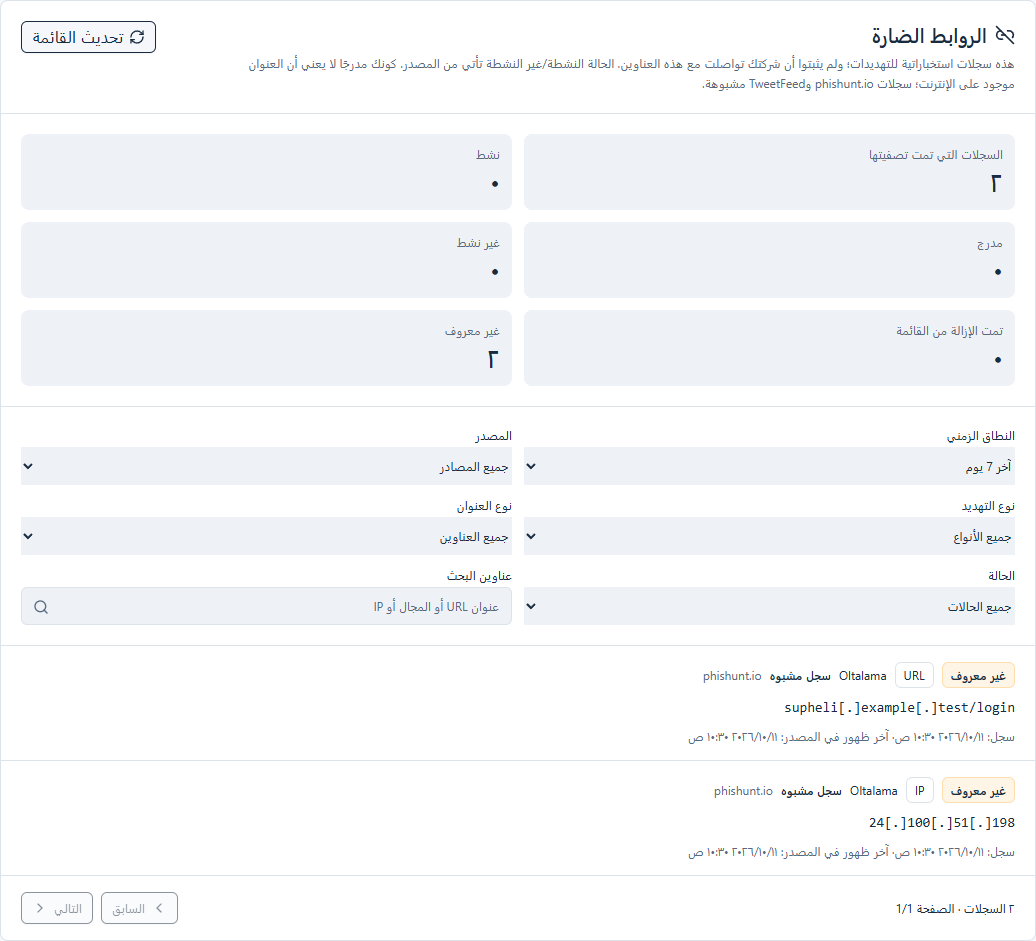Click the timestamp line under the supheli address
The height and width of the screenshot is (941, 1036).
(851, 737)
